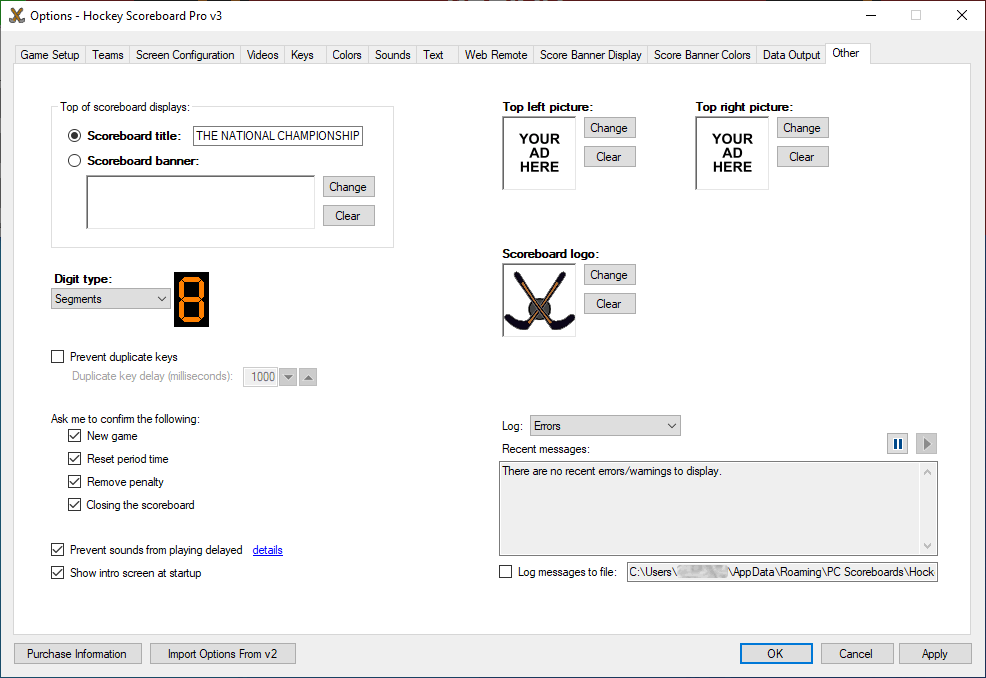The height and width of the screenshot is (678, 986).
Task: Open the Web Remote tab
Action: pyautogui.click(x=495, y=55)
